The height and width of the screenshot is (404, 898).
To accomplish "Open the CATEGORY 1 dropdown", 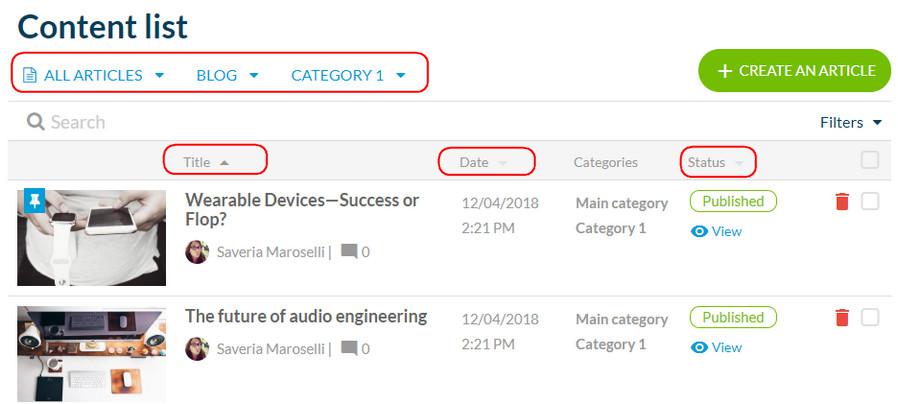I will (x=348, y=75).
